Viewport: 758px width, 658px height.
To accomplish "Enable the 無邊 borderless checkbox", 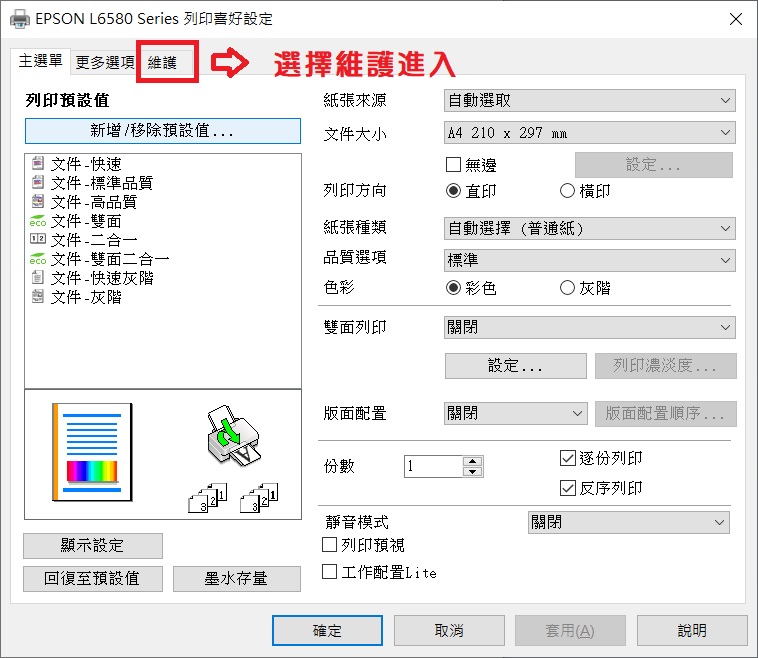I will point(453,164).
